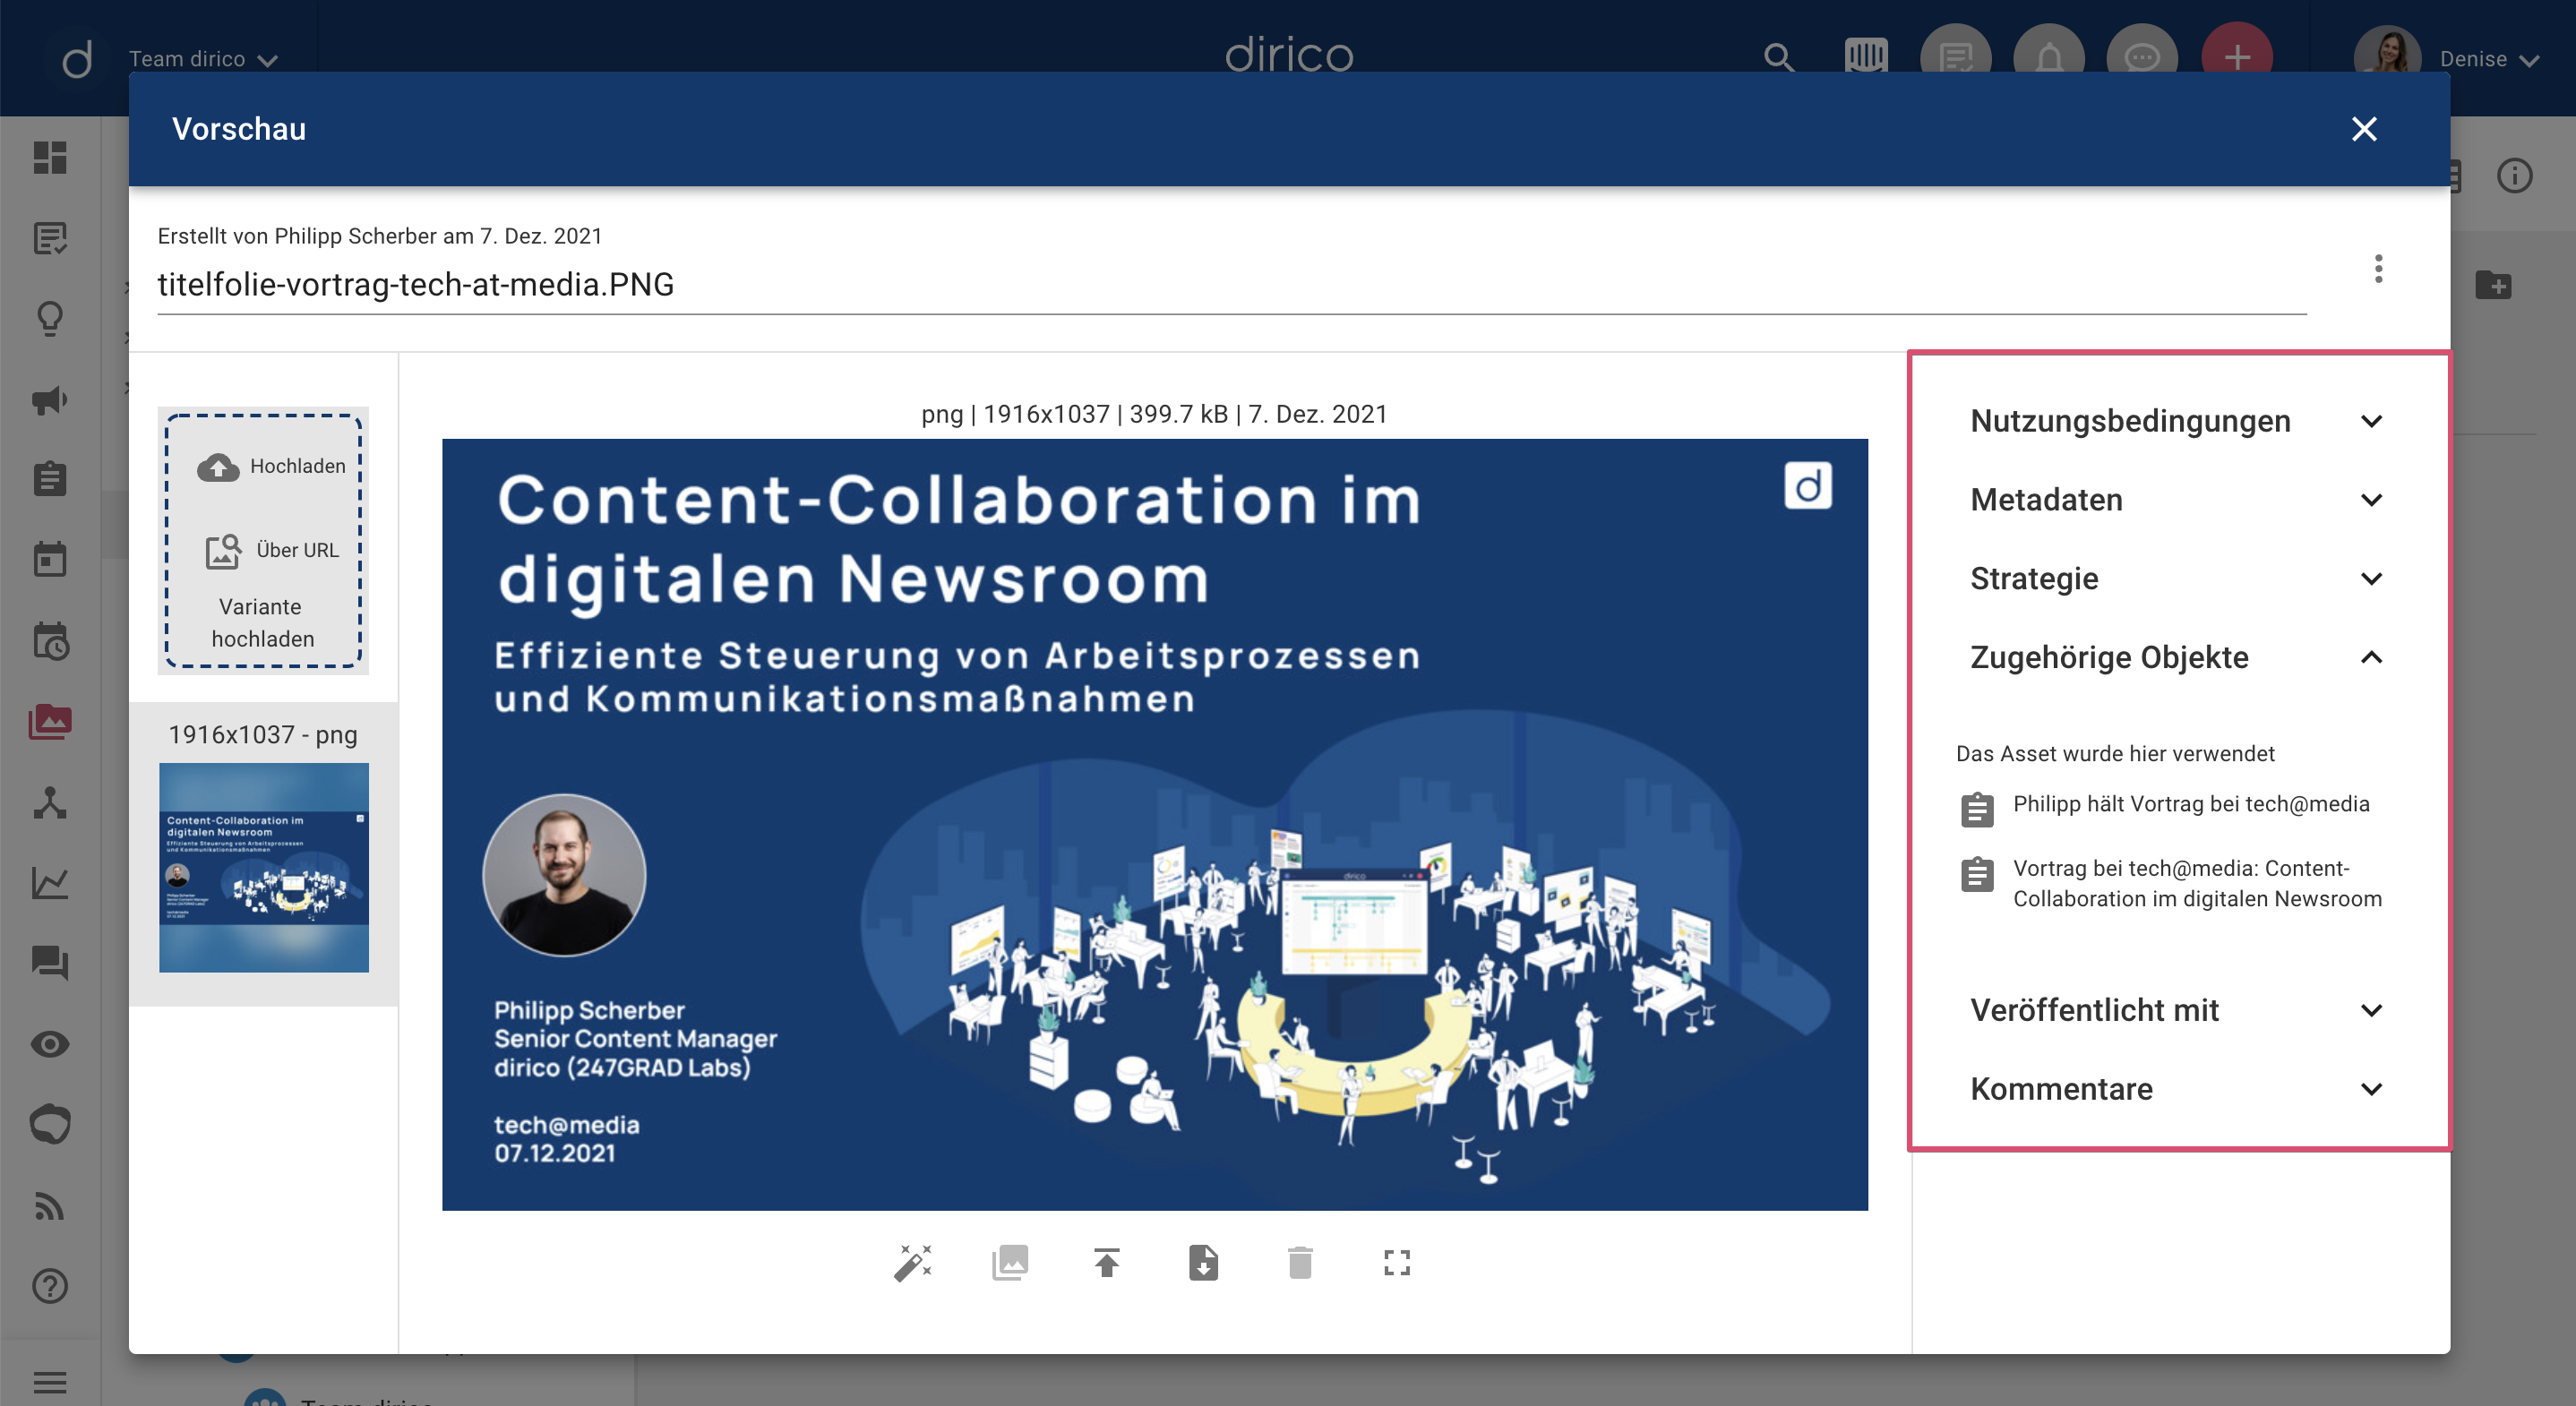Open the RSS feed sidebar icon
2576x1406 pixels.
50,1206
